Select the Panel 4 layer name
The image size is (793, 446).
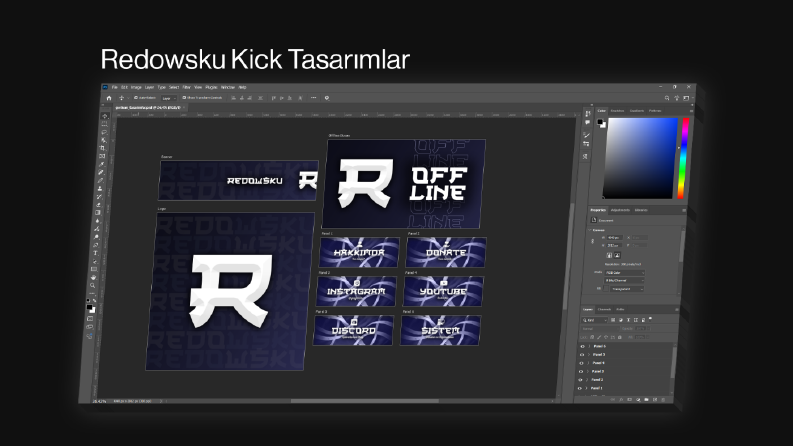[598, 363]
